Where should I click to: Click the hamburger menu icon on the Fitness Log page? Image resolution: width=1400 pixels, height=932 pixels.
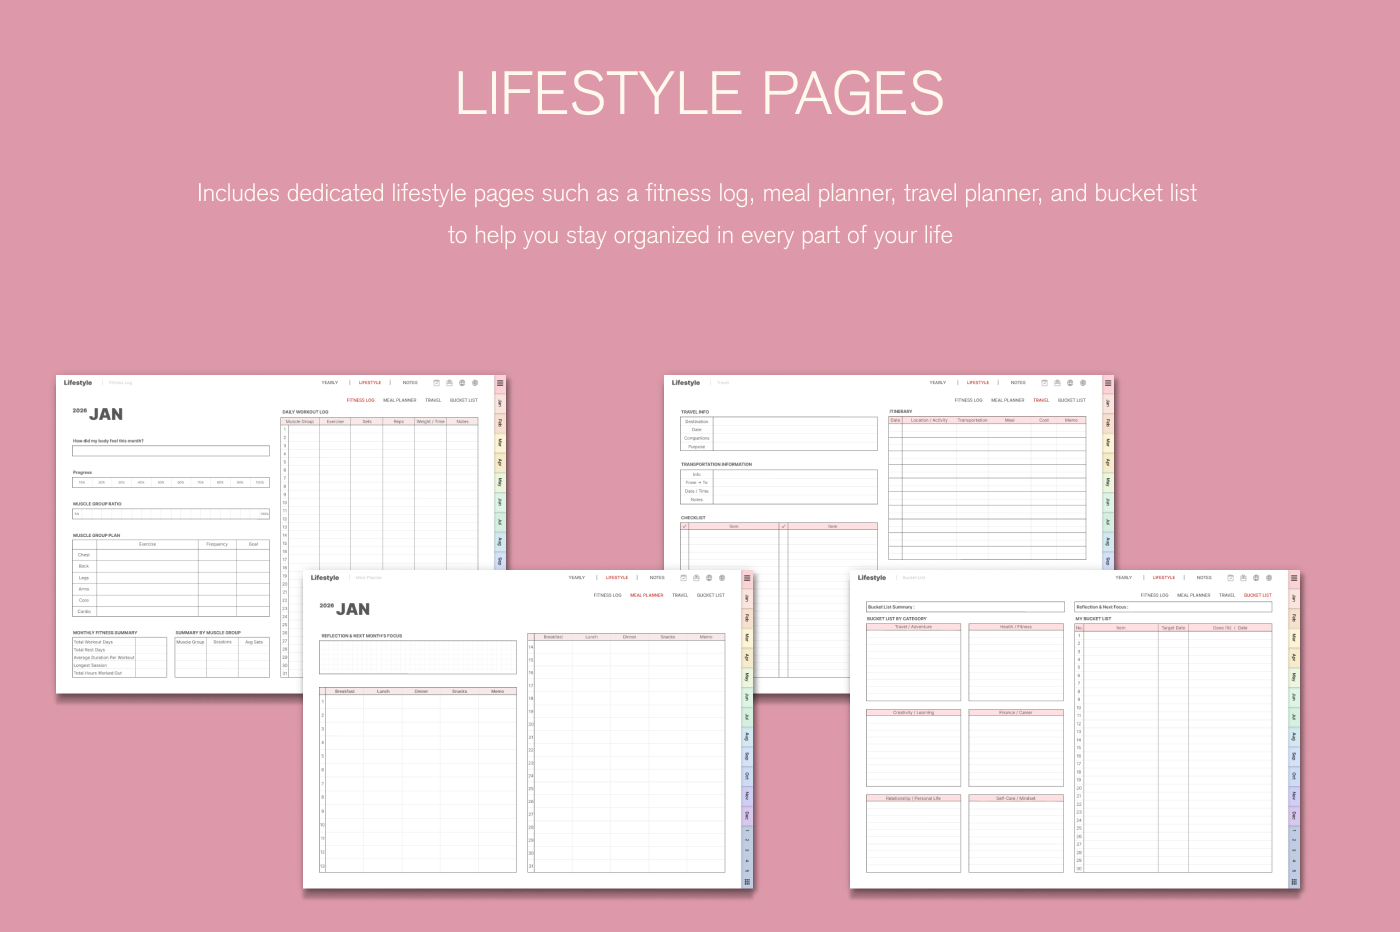point(500,383)
